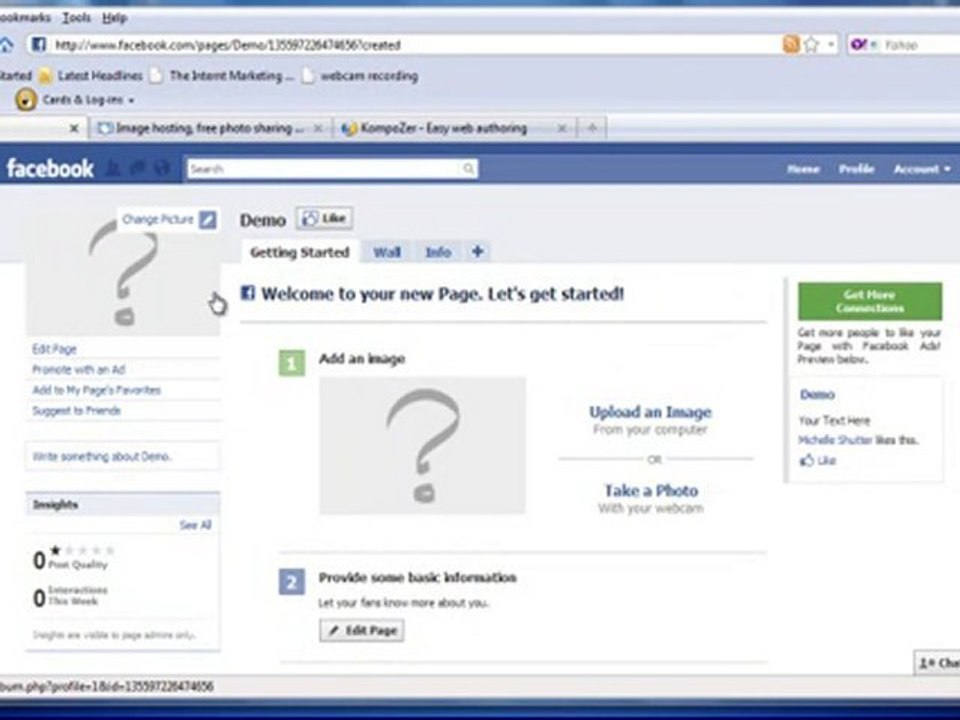Open friend requests icon in Facebook header
Screen dimensions: 960x720
tap(113, 168)
